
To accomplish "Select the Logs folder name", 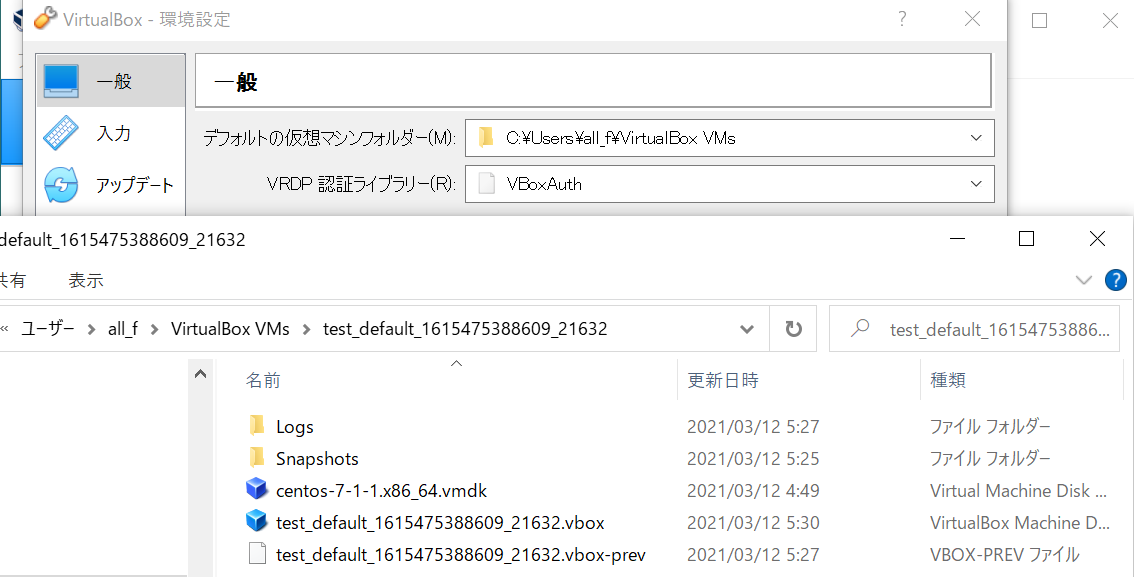I will [x=294, y=427].
